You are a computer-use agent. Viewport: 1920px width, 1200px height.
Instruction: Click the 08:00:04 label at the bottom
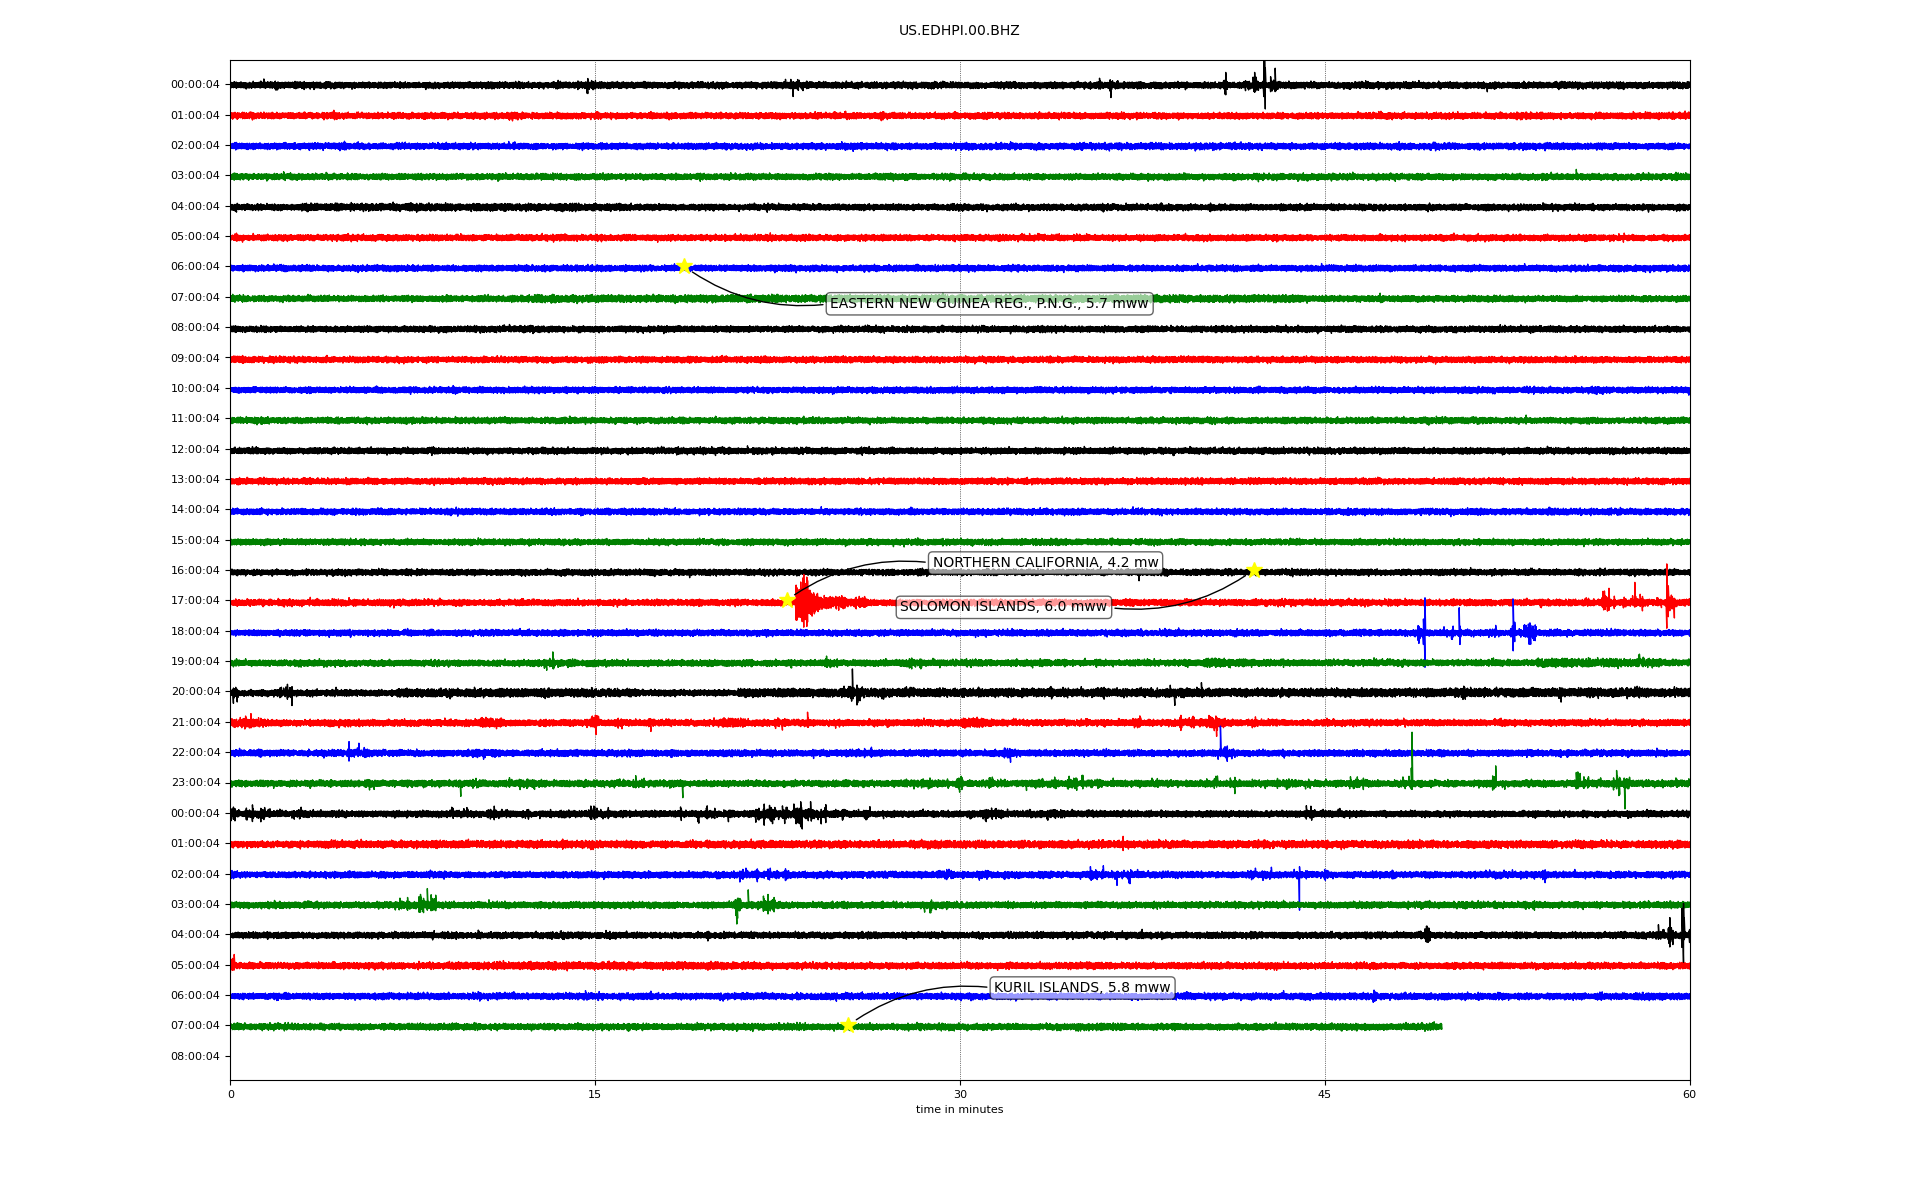pyautogui.click(x=195, y=1056)
